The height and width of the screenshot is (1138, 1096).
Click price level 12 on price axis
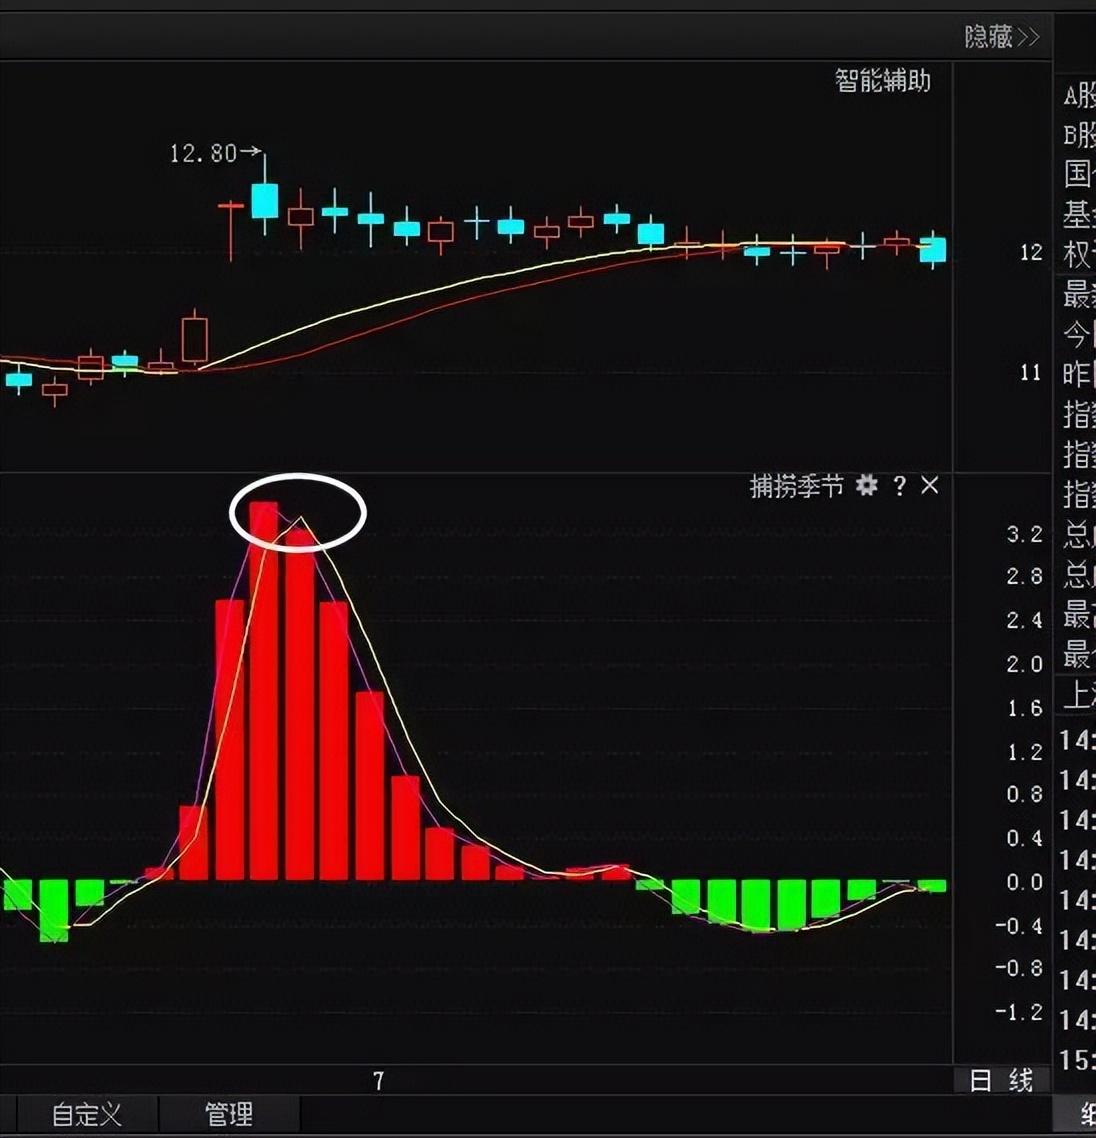(1030, 252)
